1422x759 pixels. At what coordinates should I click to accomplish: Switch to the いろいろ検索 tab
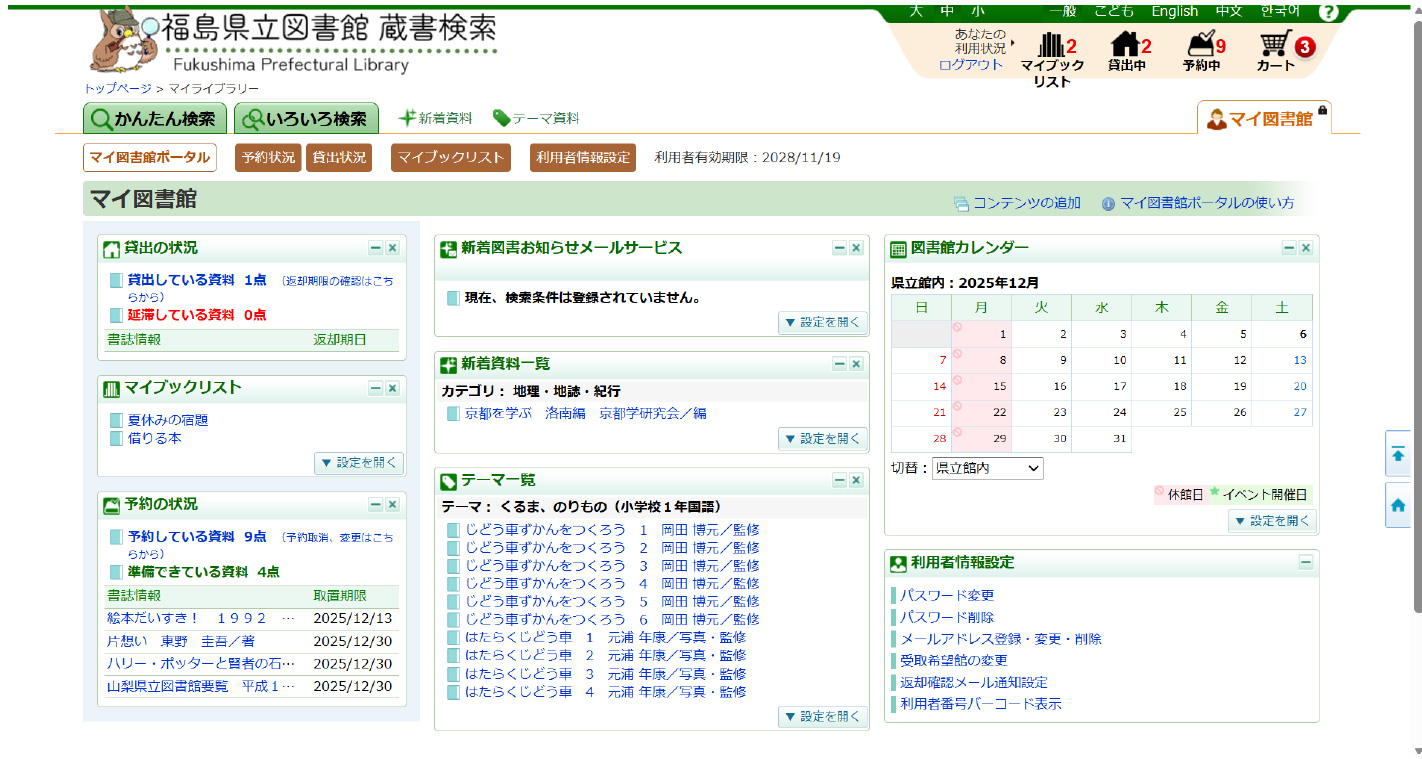click(306, 119)
